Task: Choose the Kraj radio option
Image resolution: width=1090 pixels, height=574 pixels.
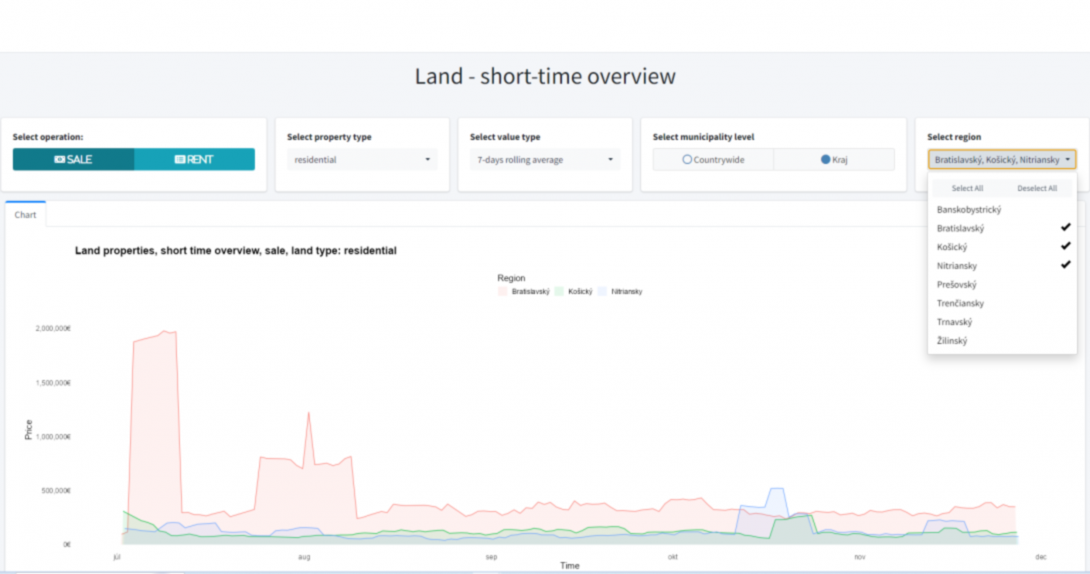Action: 834,159
